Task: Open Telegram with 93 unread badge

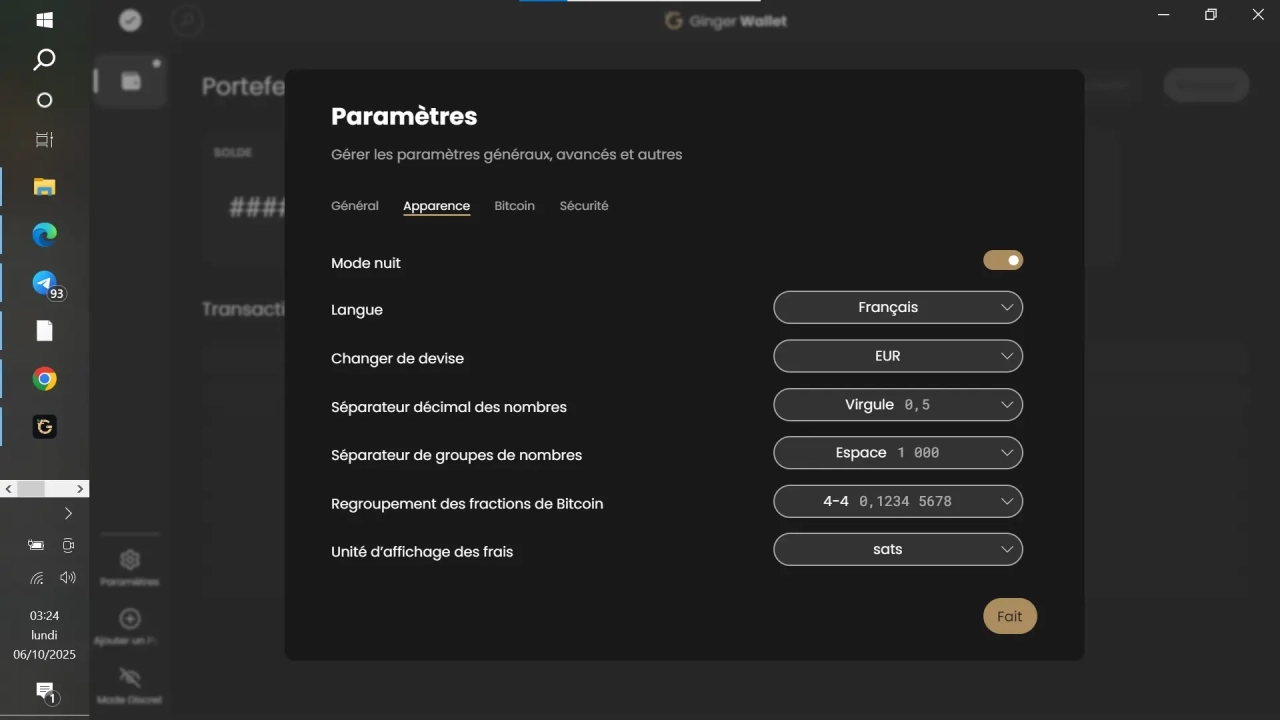Action: click(x=46, y=284)
